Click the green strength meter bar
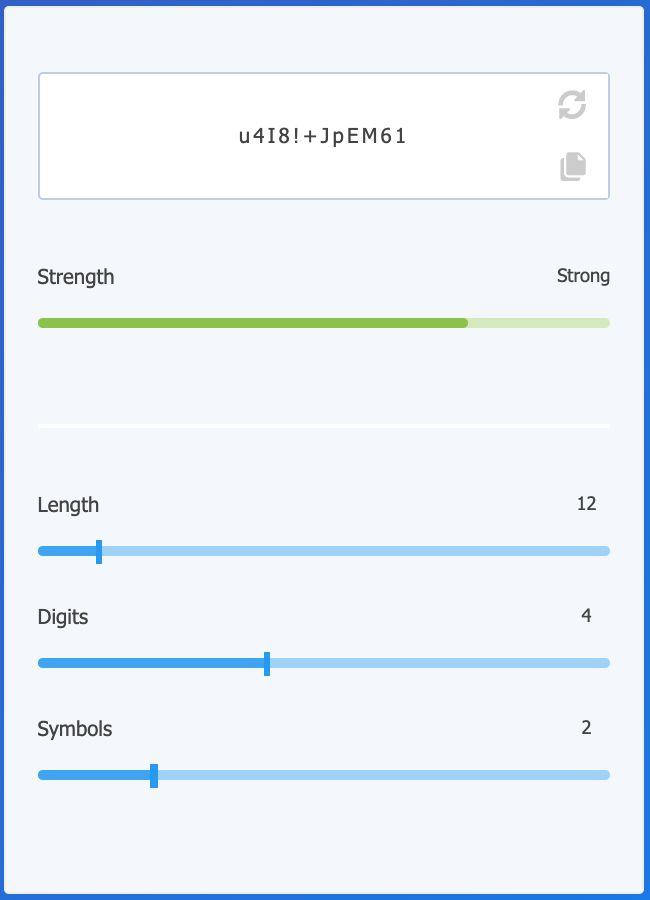The image size is (650, 900). (x=253, y=323)
